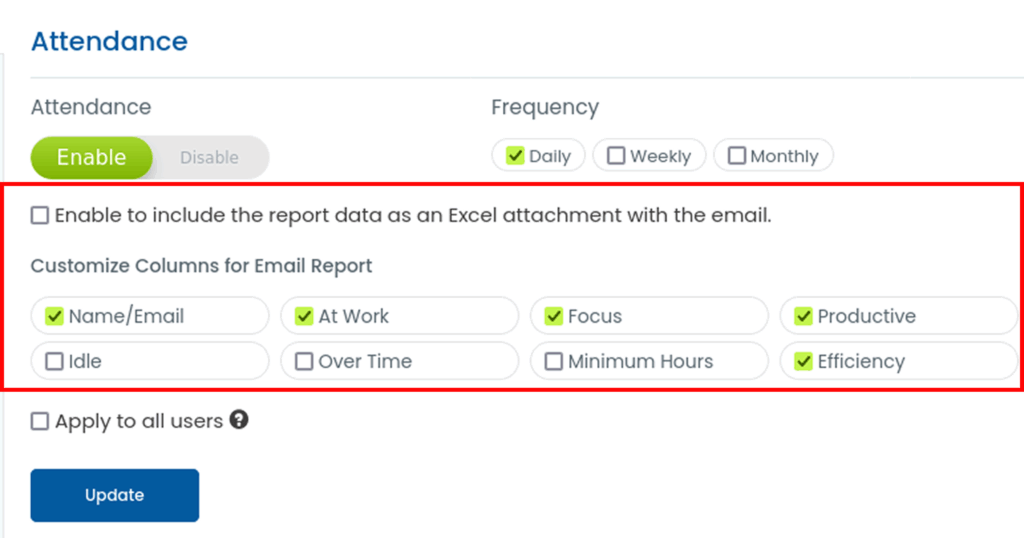
Task: Uncheck the Name/Email column
Action: click(55, 316)
